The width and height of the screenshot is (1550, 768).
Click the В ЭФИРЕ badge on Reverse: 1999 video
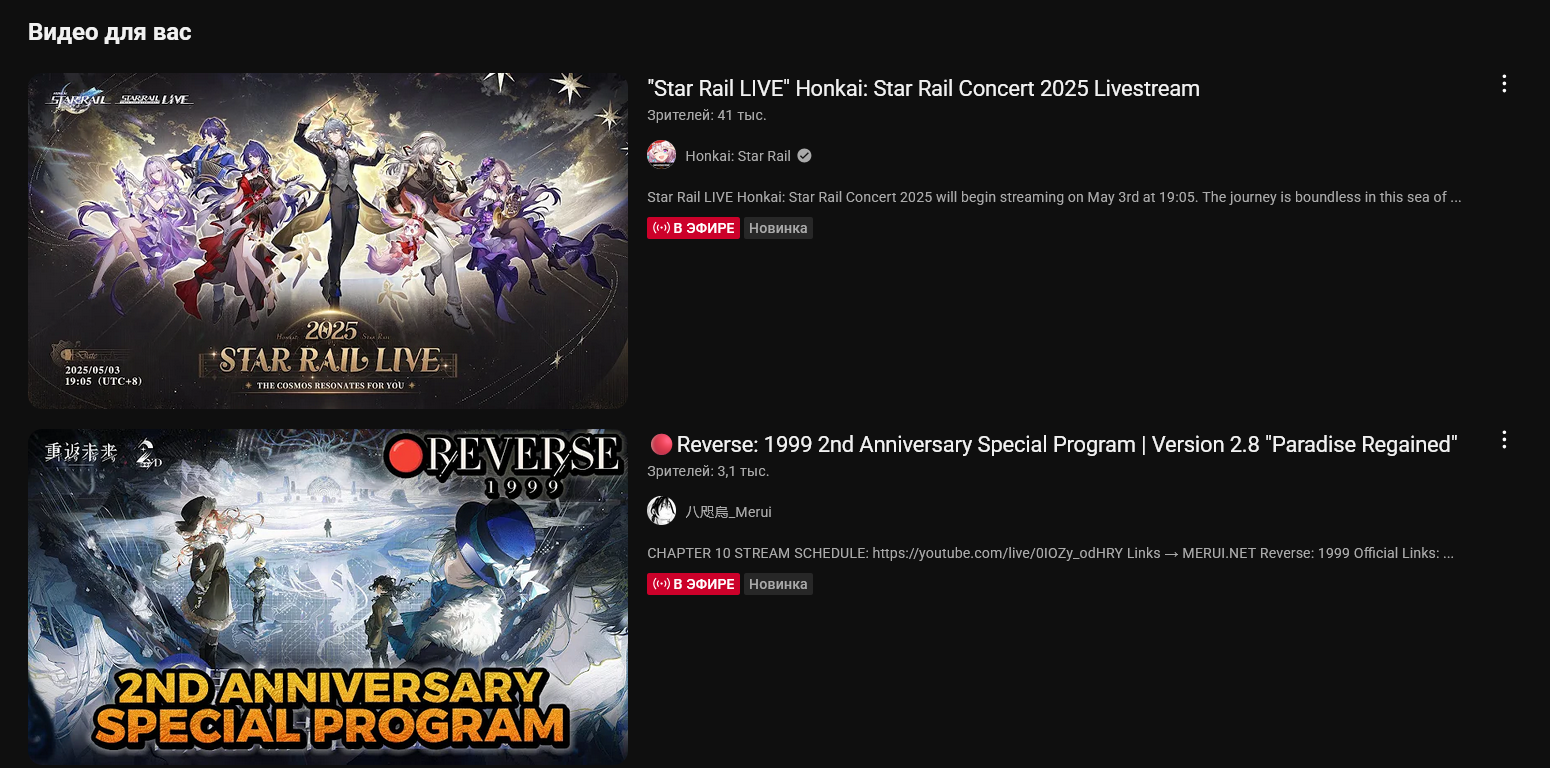(x=693, y=584)
